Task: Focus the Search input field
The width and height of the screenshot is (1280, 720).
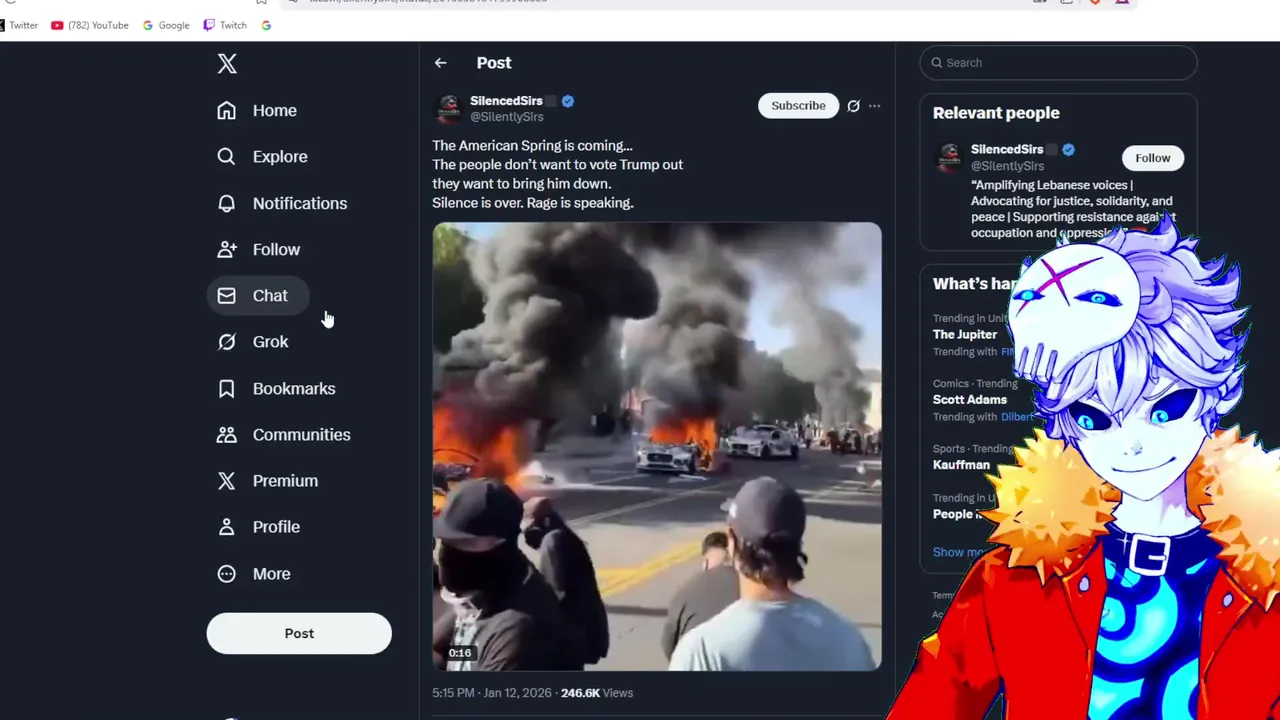Action: tap(1058, 62)
